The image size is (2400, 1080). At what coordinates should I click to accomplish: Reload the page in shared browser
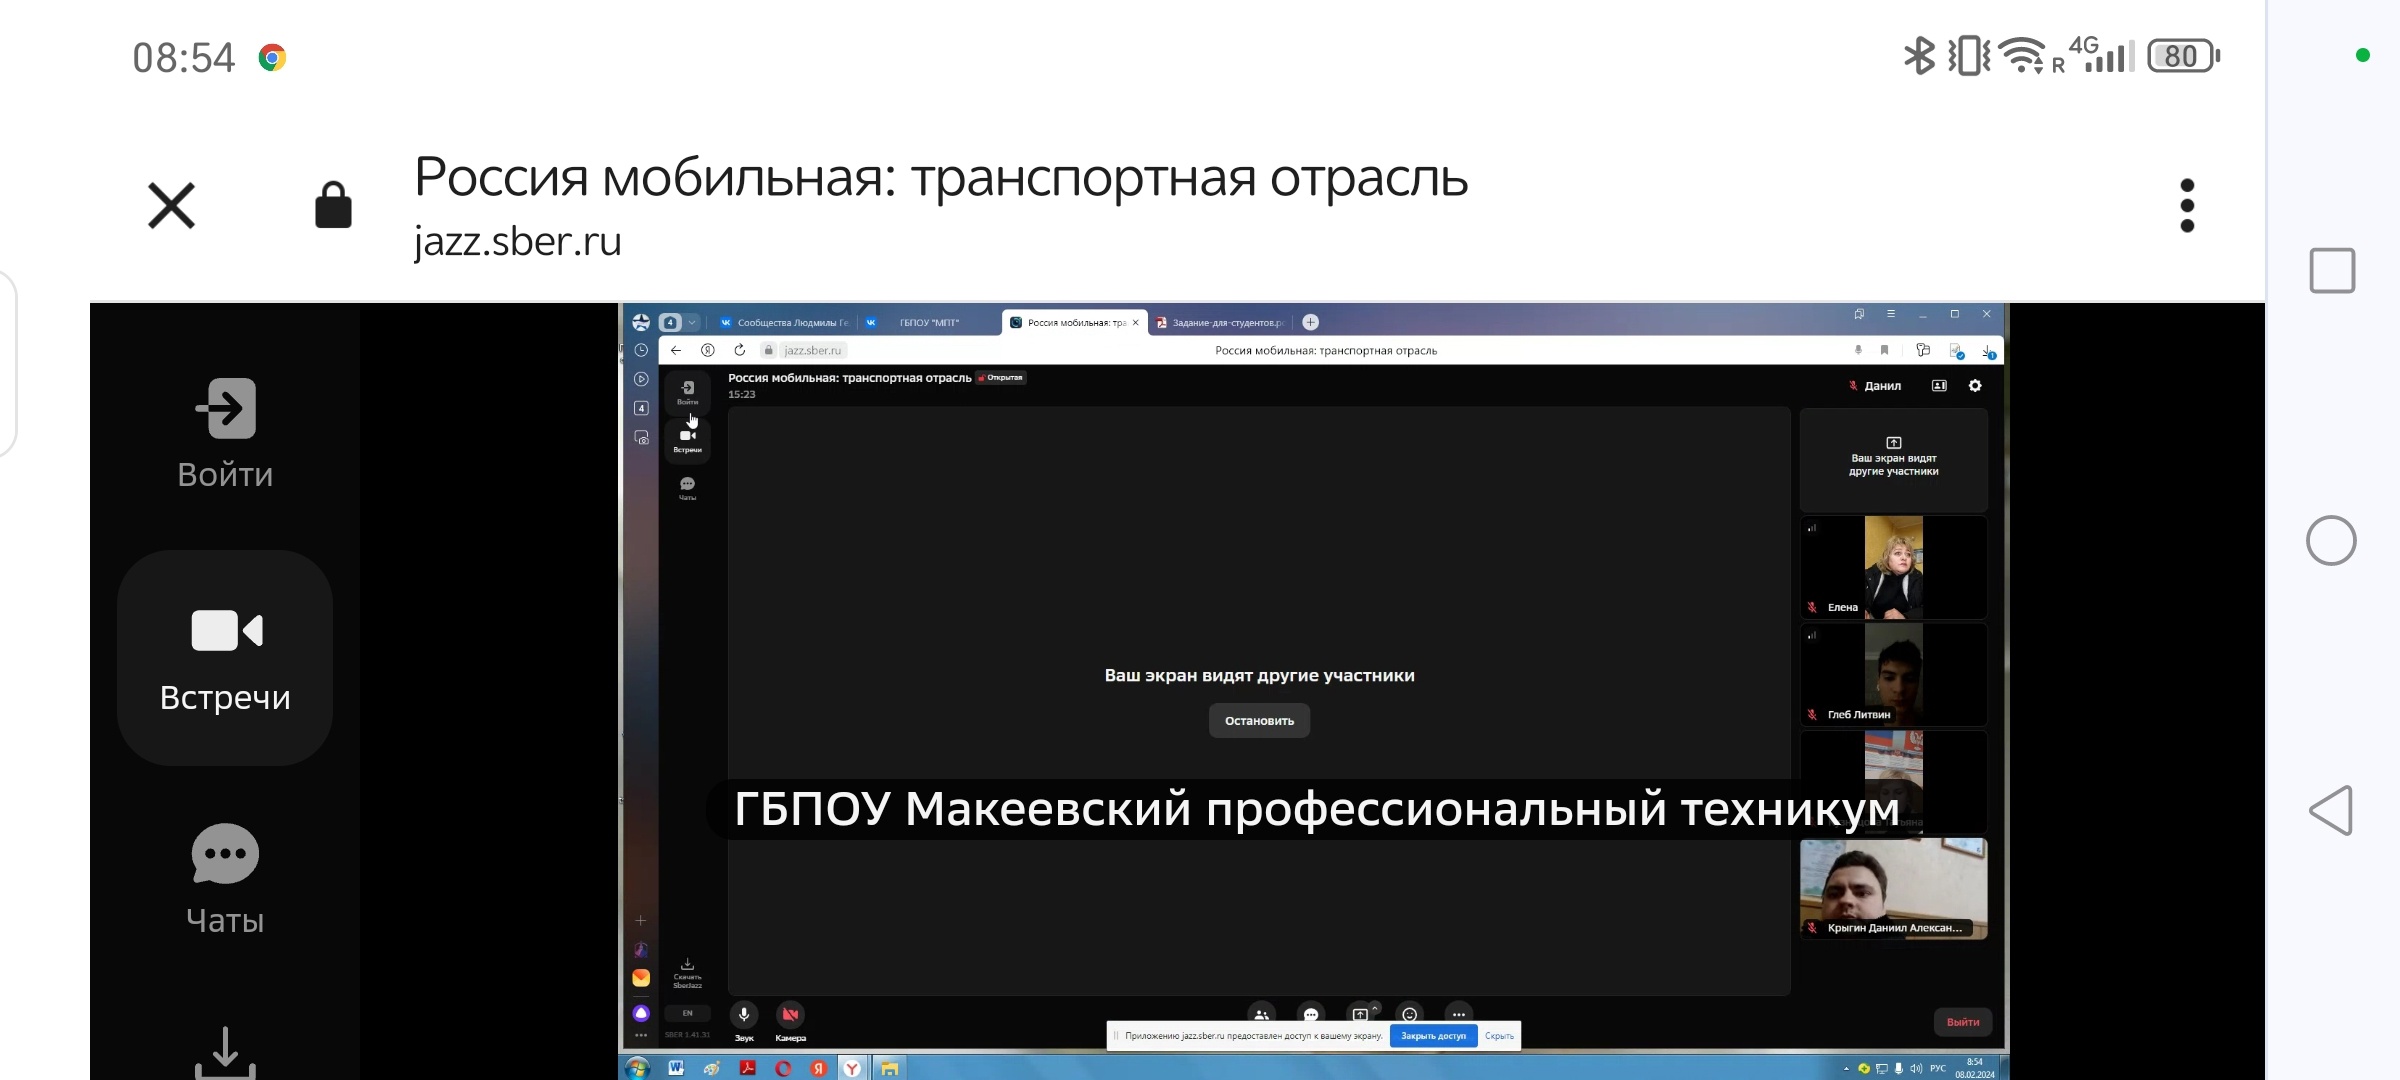(739, 350)
